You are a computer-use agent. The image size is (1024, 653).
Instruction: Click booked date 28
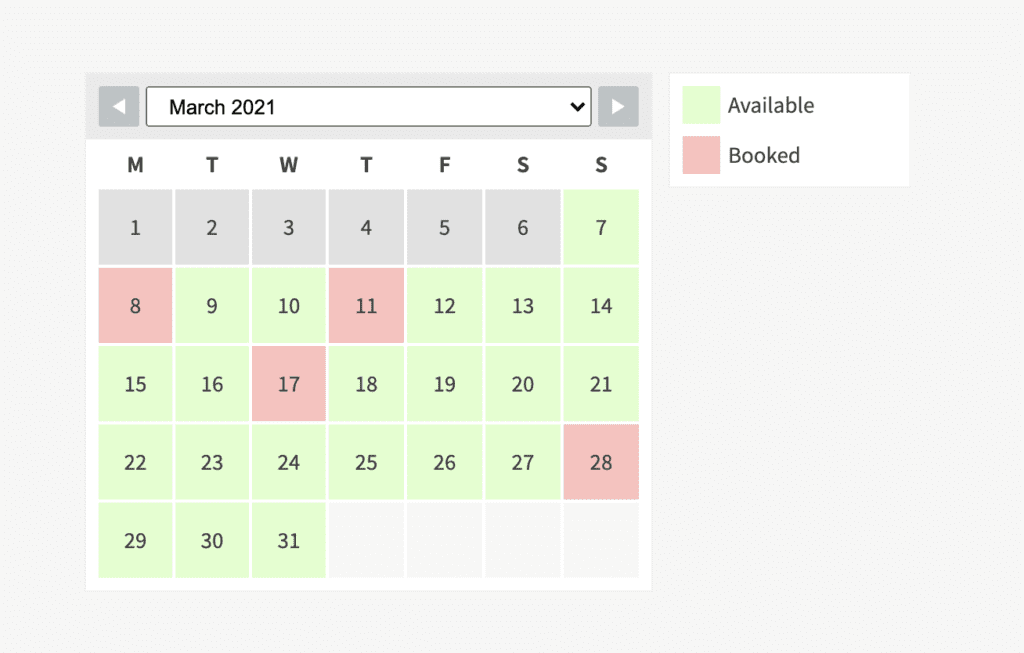601,462
